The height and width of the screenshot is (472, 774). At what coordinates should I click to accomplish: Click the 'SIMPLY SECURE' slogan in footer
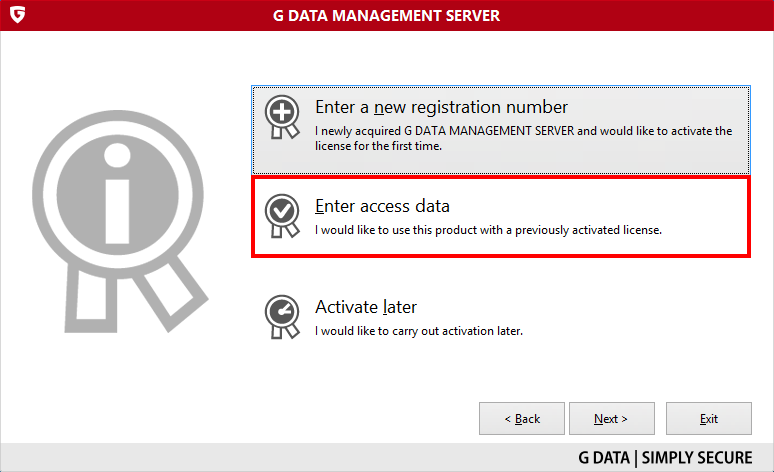coord(697,458)
